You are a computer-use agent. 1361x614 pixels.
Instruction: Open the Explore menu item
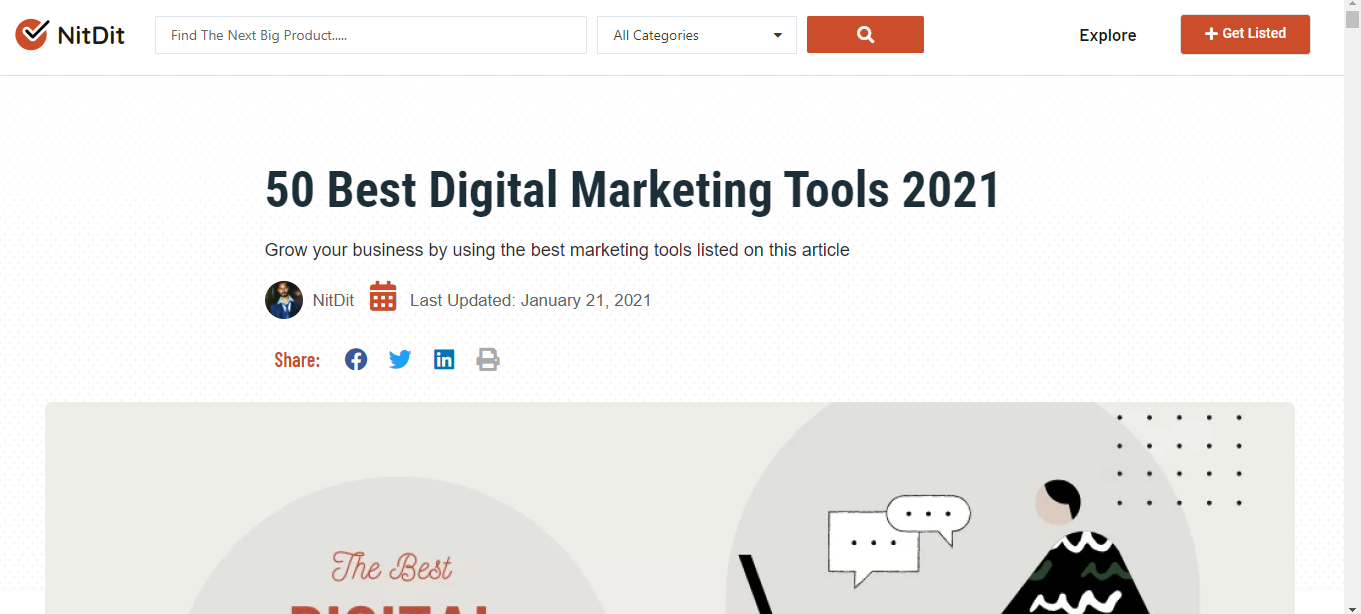pyautogui.click(x=1108, y=35)
